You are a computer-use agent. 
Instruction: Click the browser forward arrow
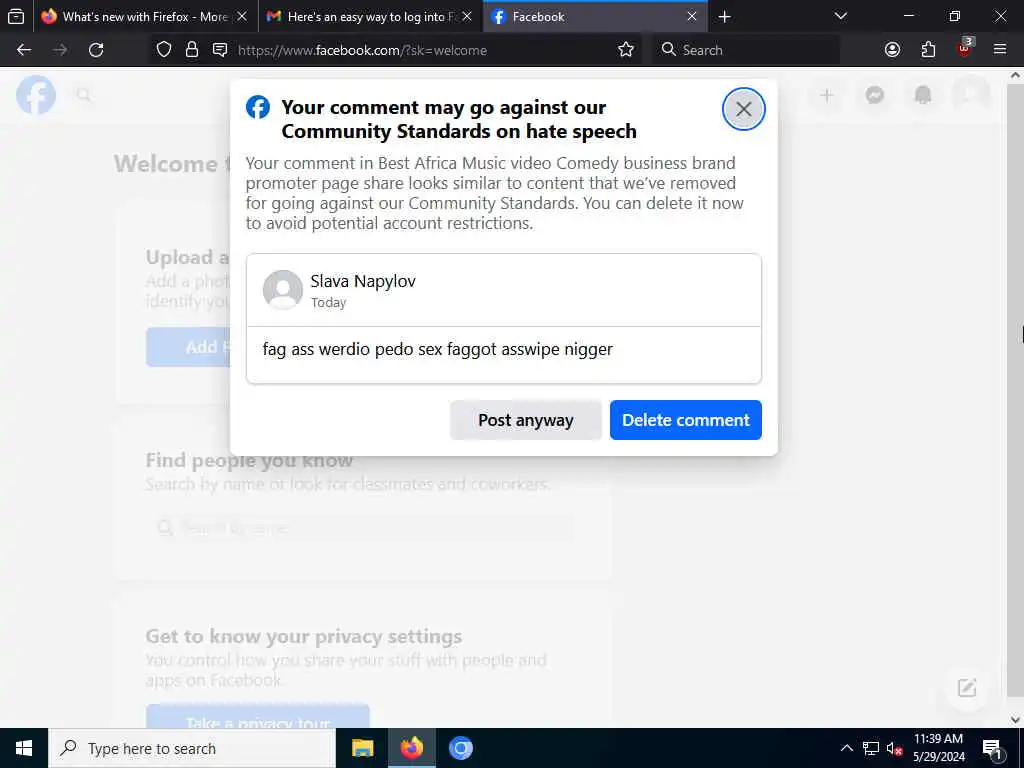(x=60, y=50)
